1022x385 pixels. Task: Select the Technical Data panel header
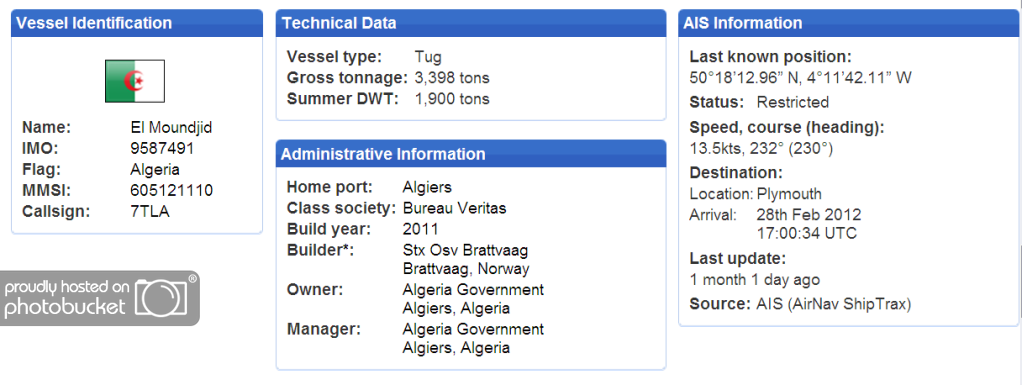click(x=471, y=23)
